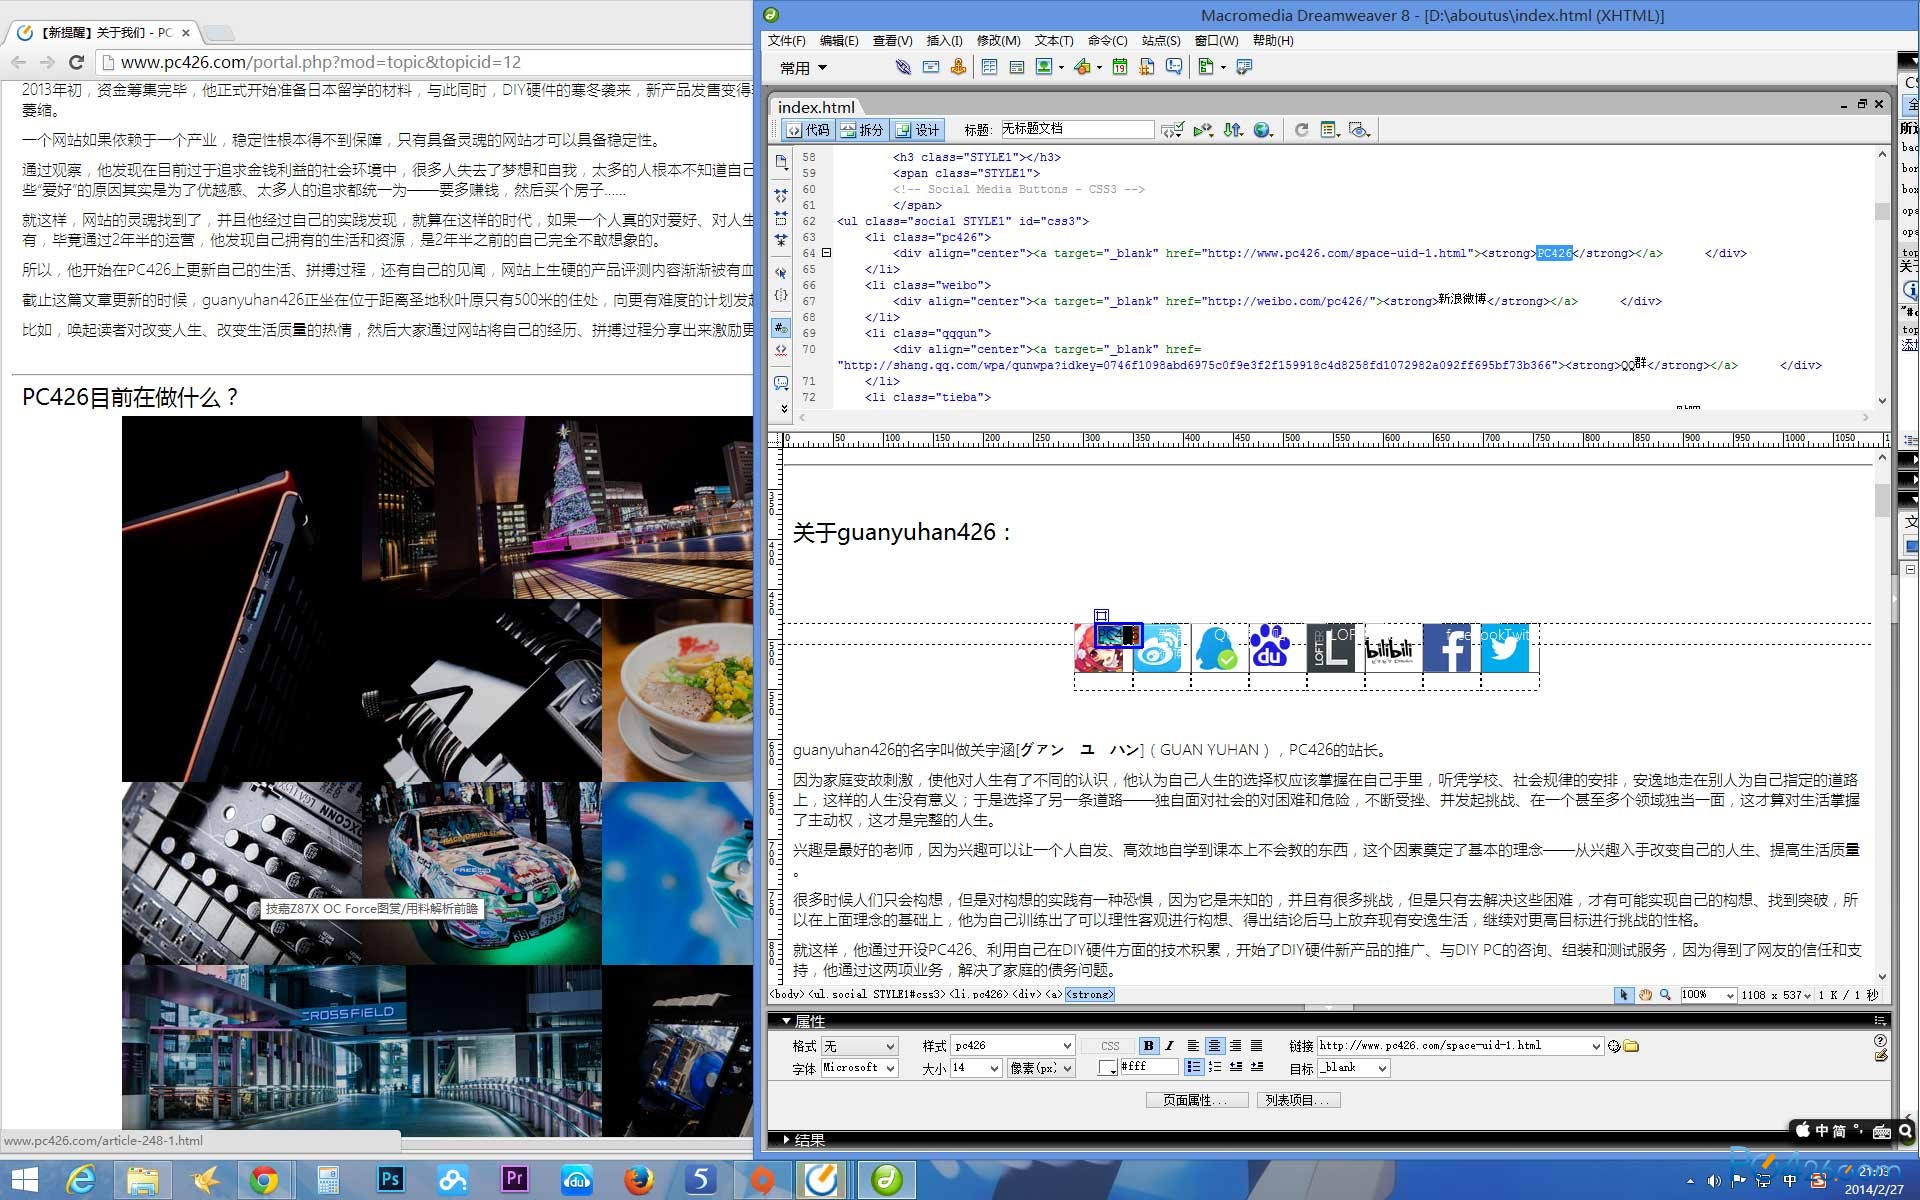
Task: Click the disabled CSS button in Properties
Action: (1110, 1046)
